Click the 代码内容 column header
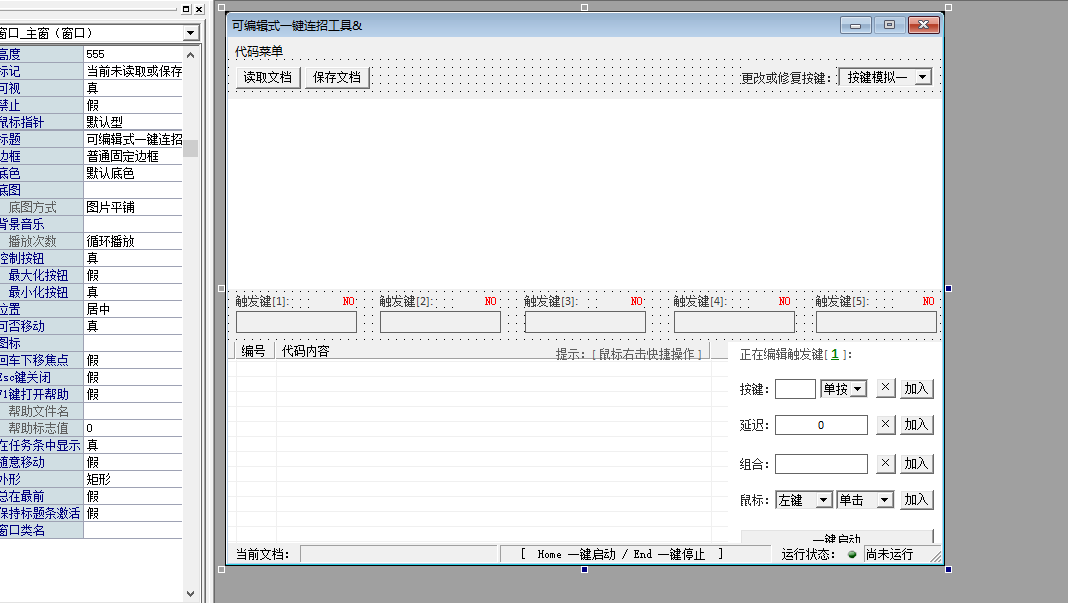This screenshot has width=1068, height=603. click(x=305, y=351)
